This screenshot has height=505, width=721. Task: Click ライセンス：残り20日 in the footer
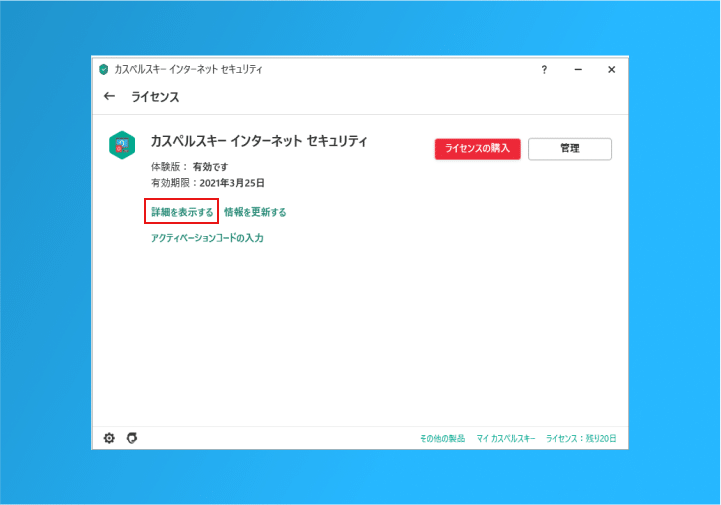pos(581,439)
